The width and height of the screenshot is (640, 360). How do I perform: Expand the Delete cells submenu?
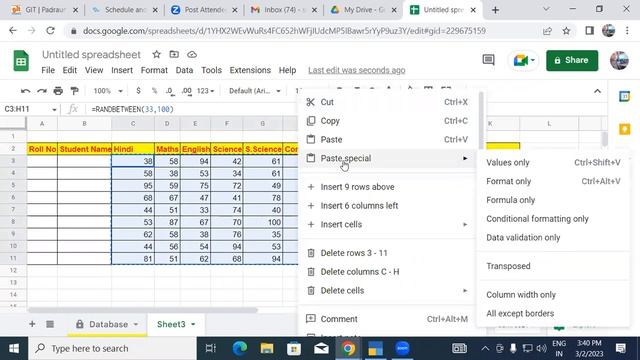pyautogui.click(x=387, y=291)
